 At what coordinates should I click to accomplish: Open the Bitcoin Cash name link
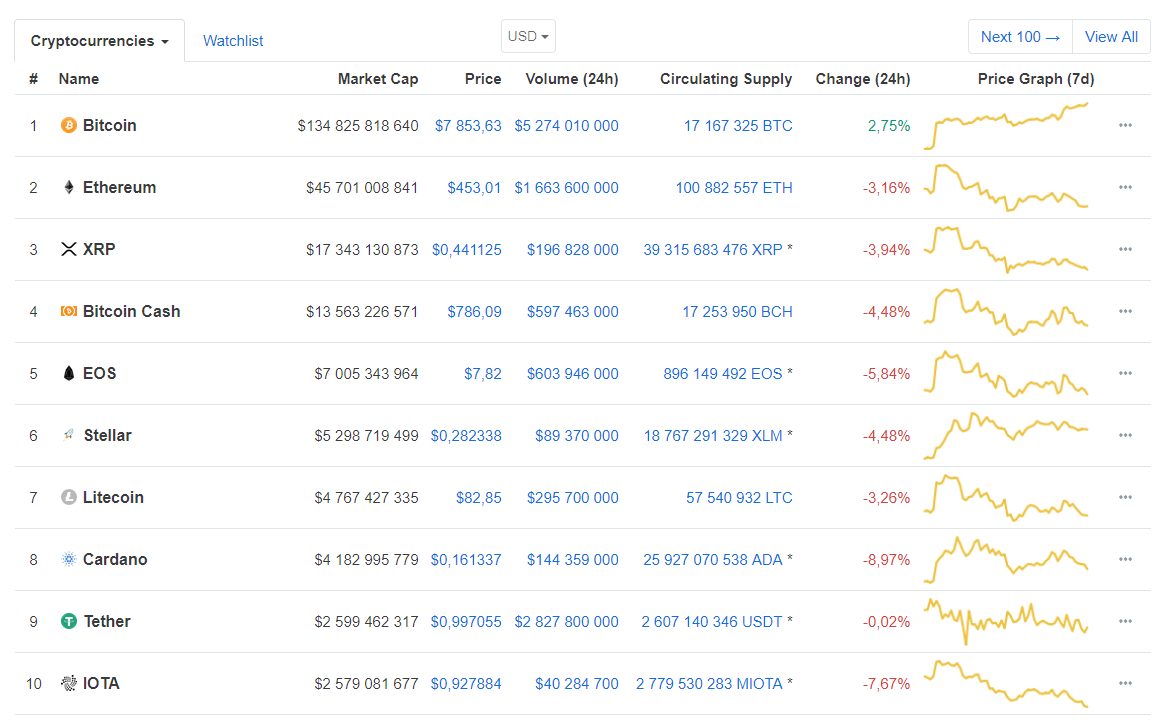(x=132, y=311)
